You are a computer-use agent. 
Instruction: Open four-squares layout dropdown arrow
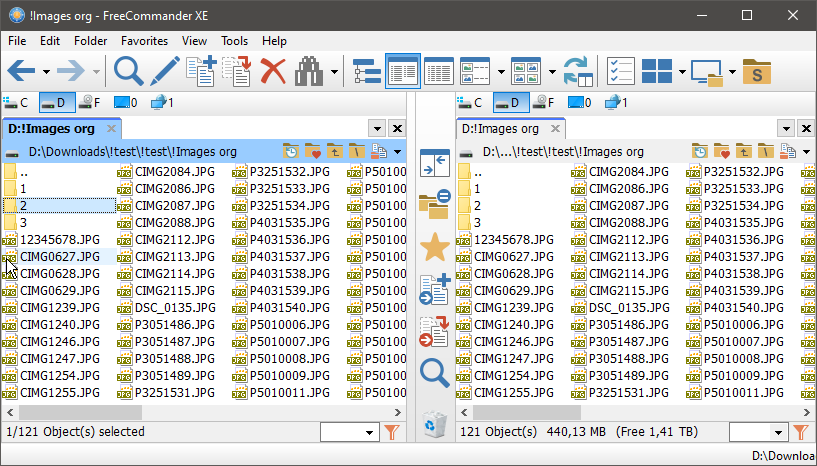click(x=682, y=72)
